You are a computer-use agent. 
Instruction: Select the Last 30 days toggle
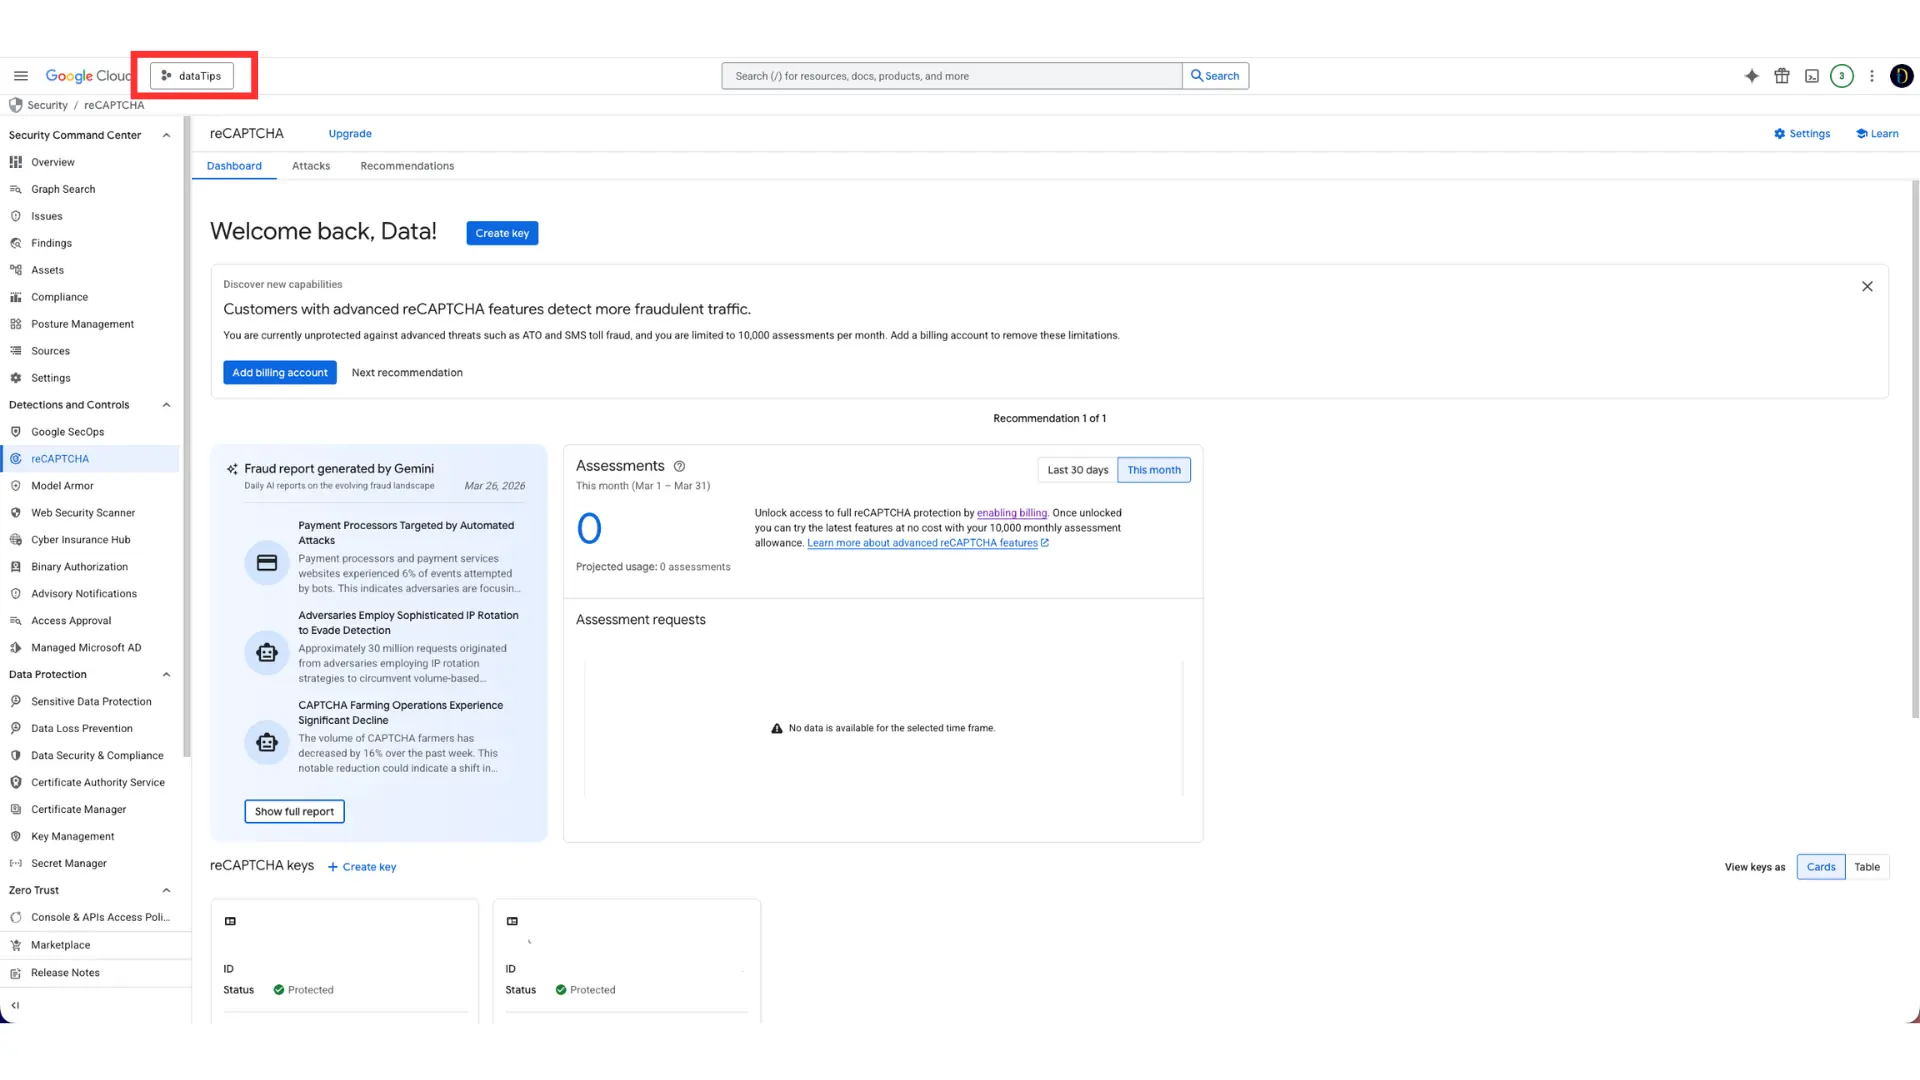click(x=1077, y=470)
